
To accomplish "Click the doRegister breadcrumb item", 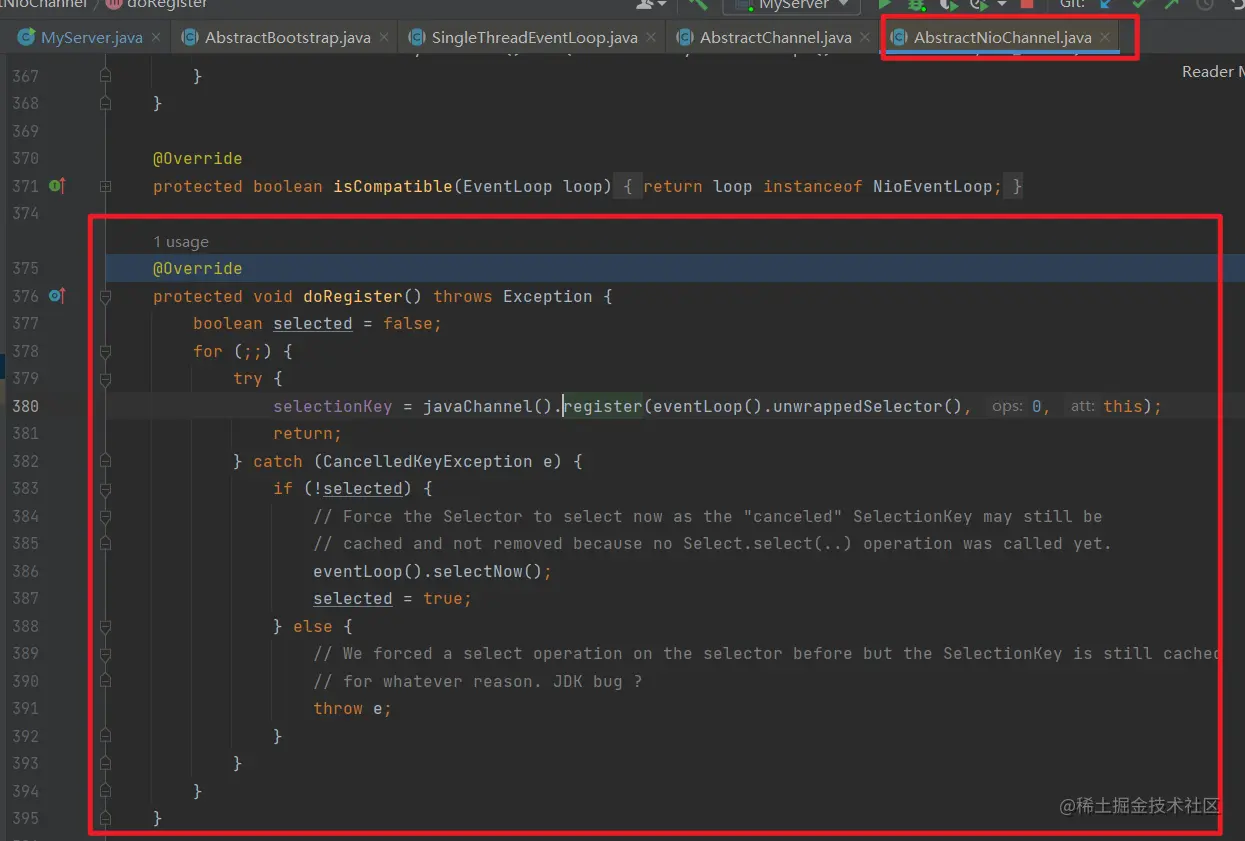I will pos(157,4).
